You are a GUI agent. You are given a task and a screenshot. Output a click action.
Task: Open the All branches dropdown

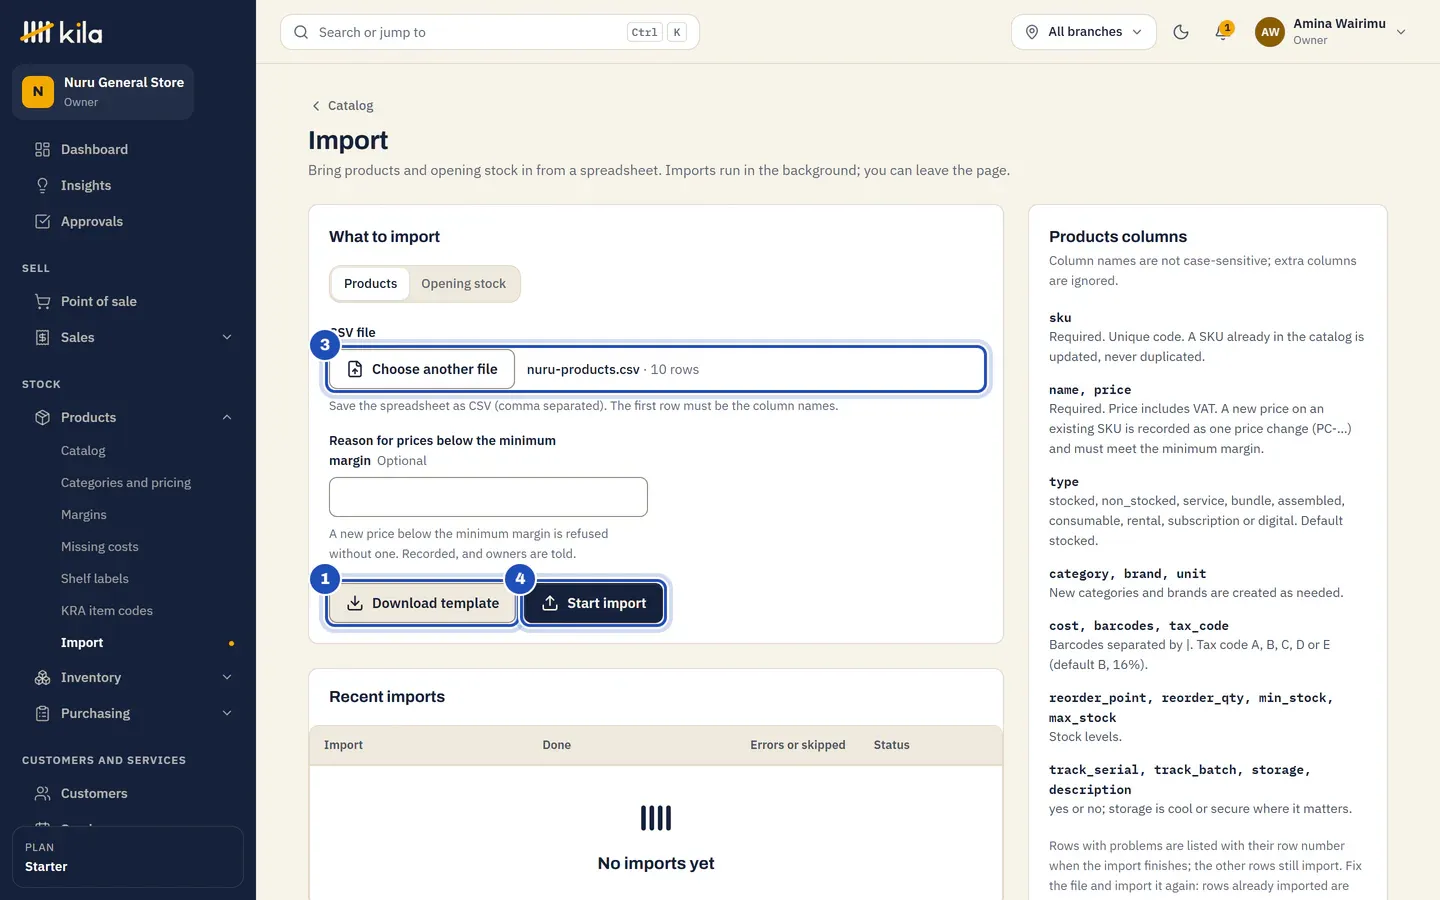(1084, 32)
